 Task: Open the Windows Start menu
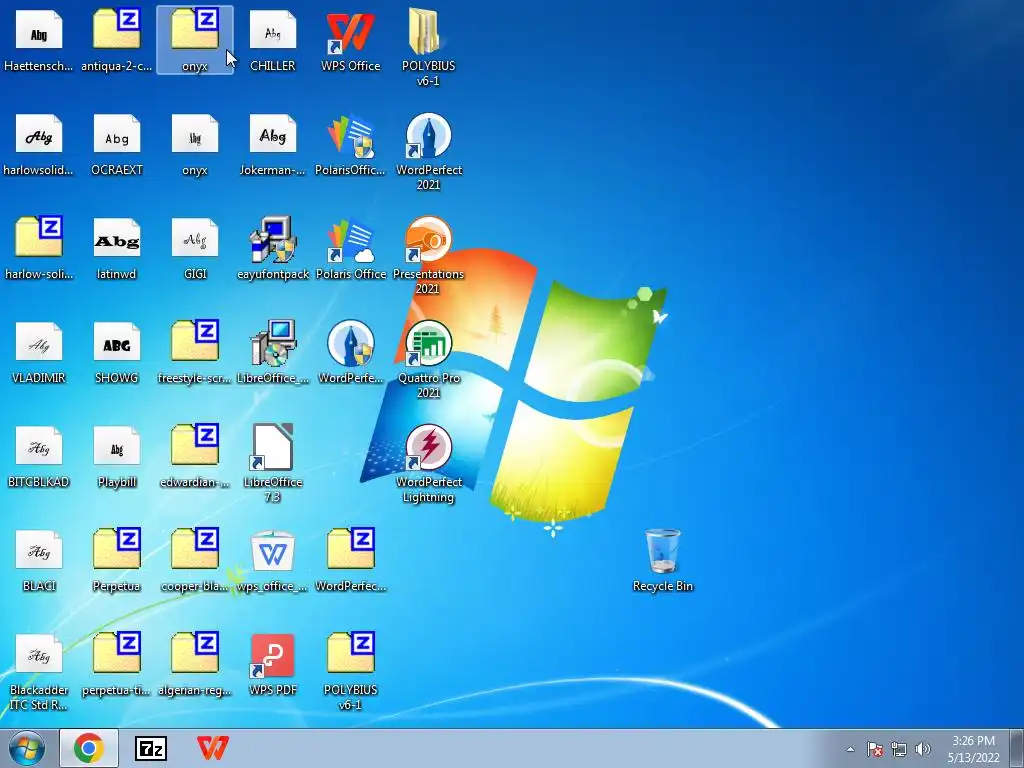click(26, 748)
